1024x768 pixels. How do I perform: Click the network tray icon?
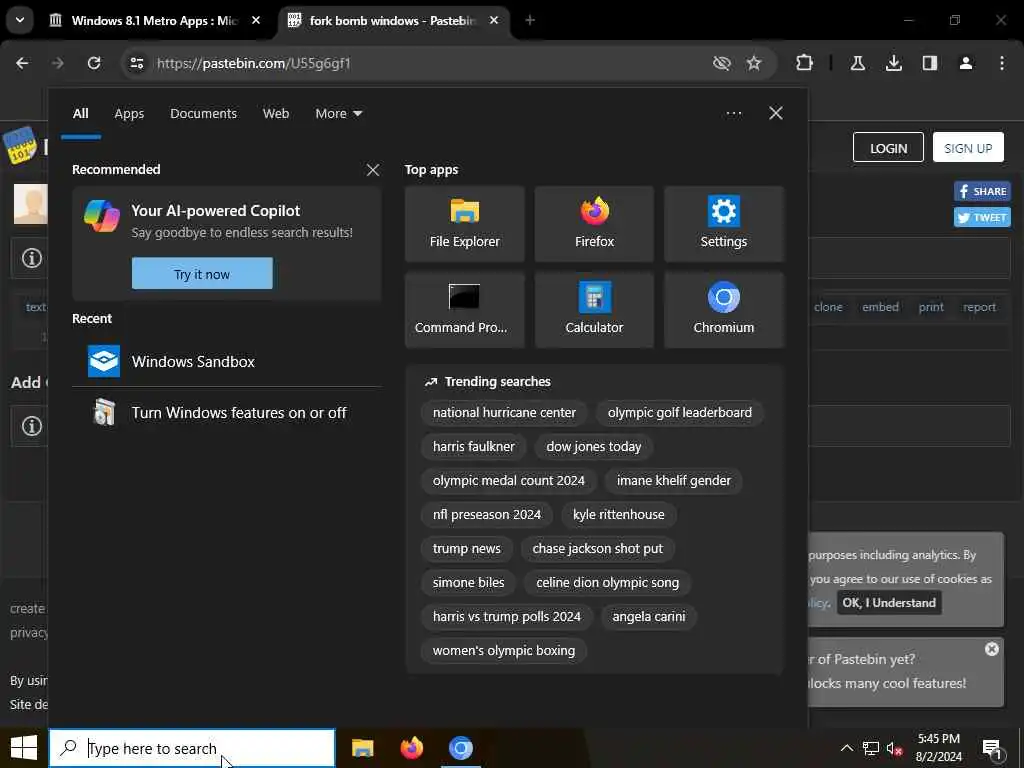click(x=871, y=749)
